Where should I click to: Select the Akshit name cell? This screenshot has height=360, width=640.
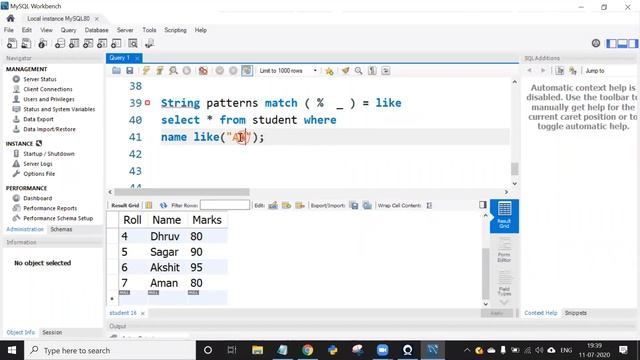(x=165, y=267)
